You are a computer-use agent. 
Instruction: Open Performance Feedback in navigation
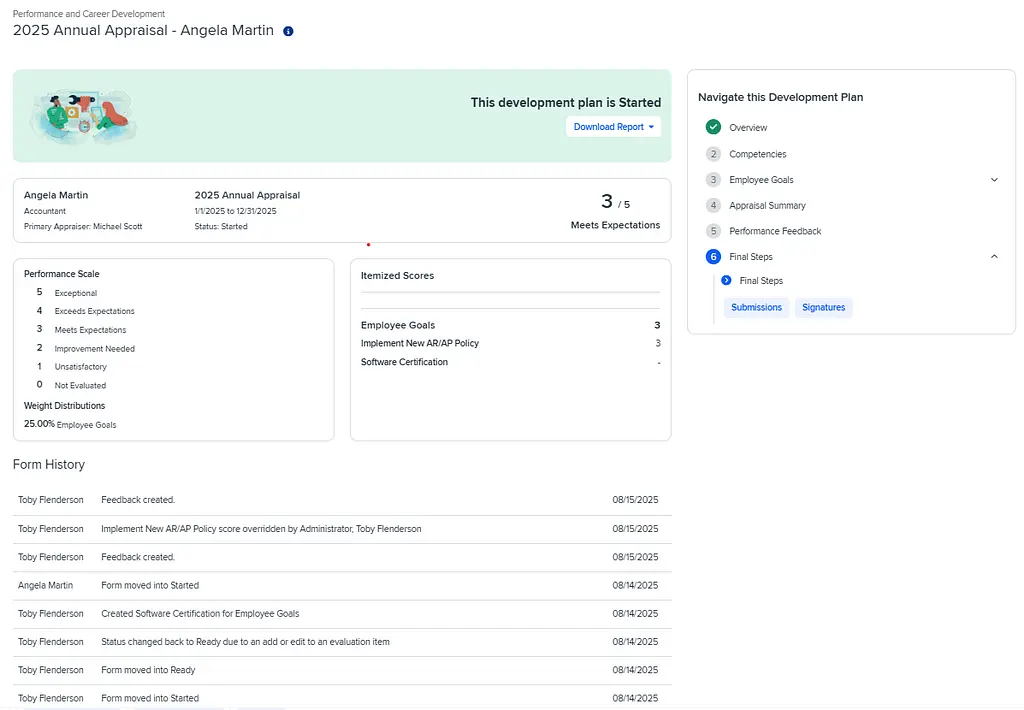click(775, 231)
